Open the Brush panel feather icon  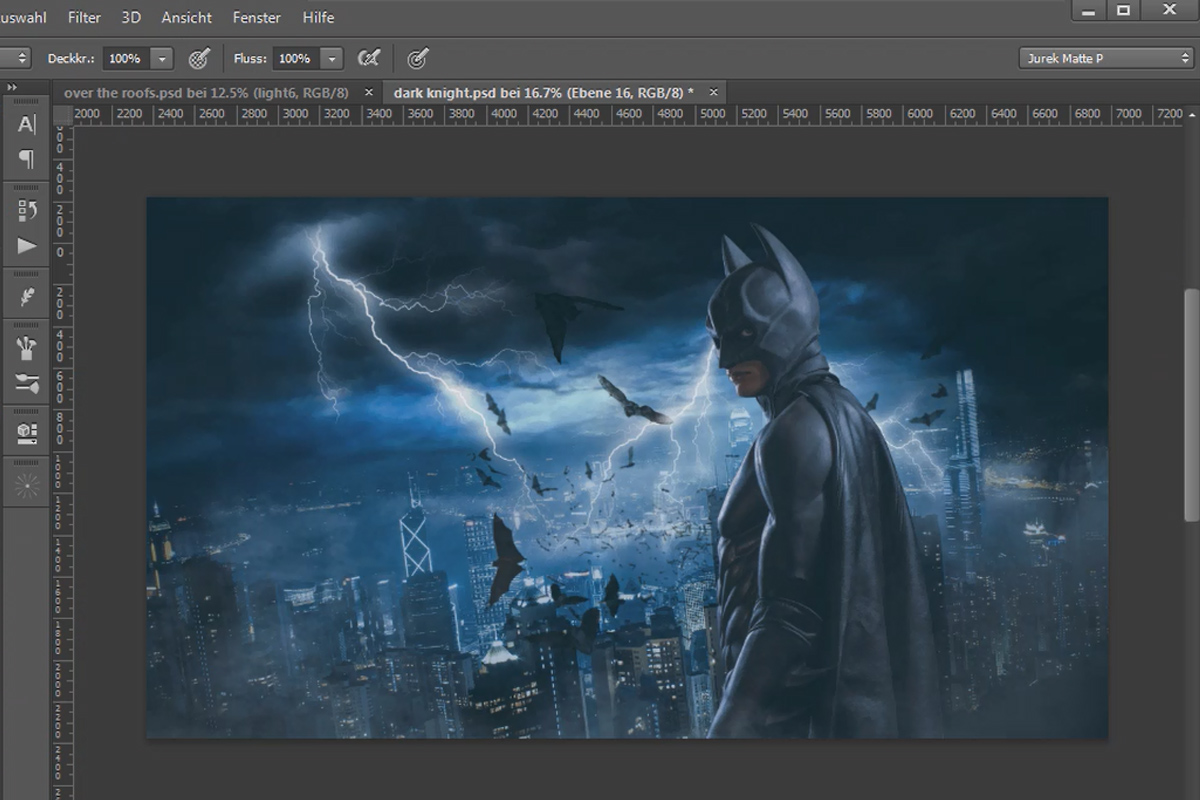coord(27,297)
